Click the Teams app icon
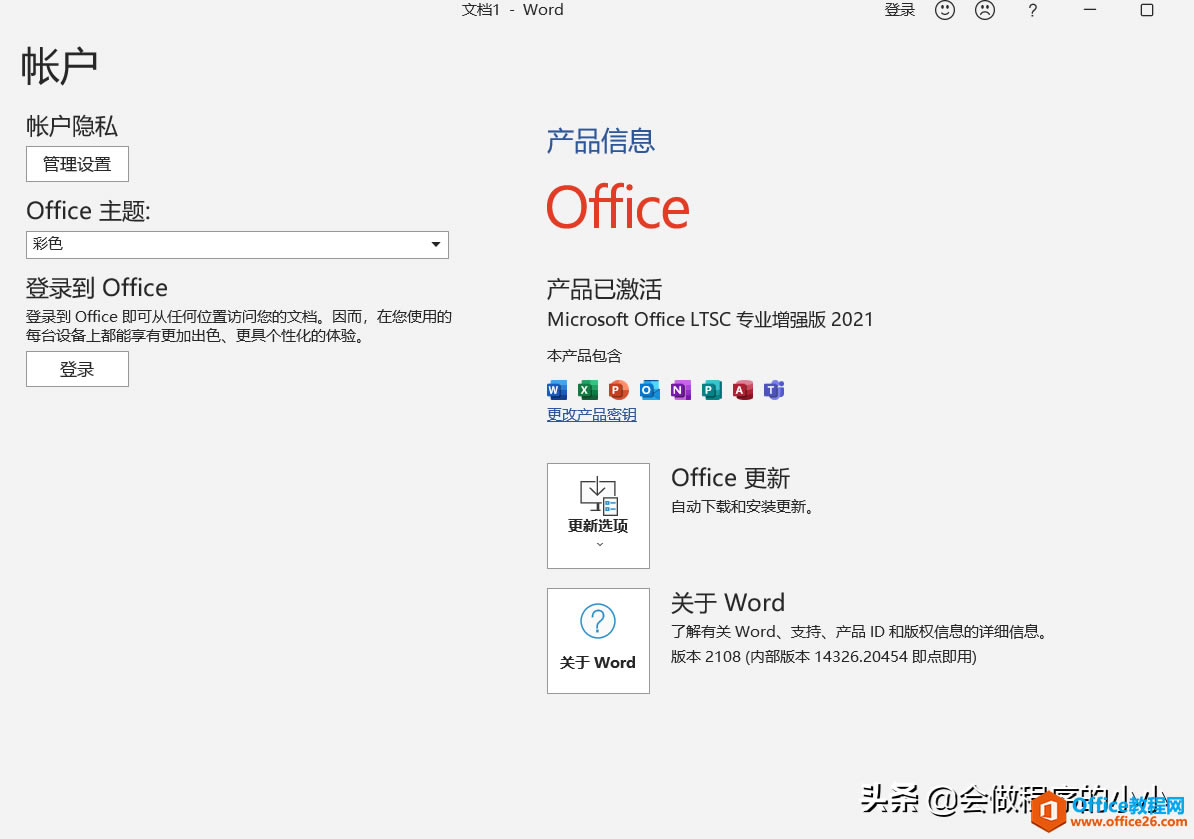The height and width of the screenshot is (839, 1194). [x=774, y=391]
